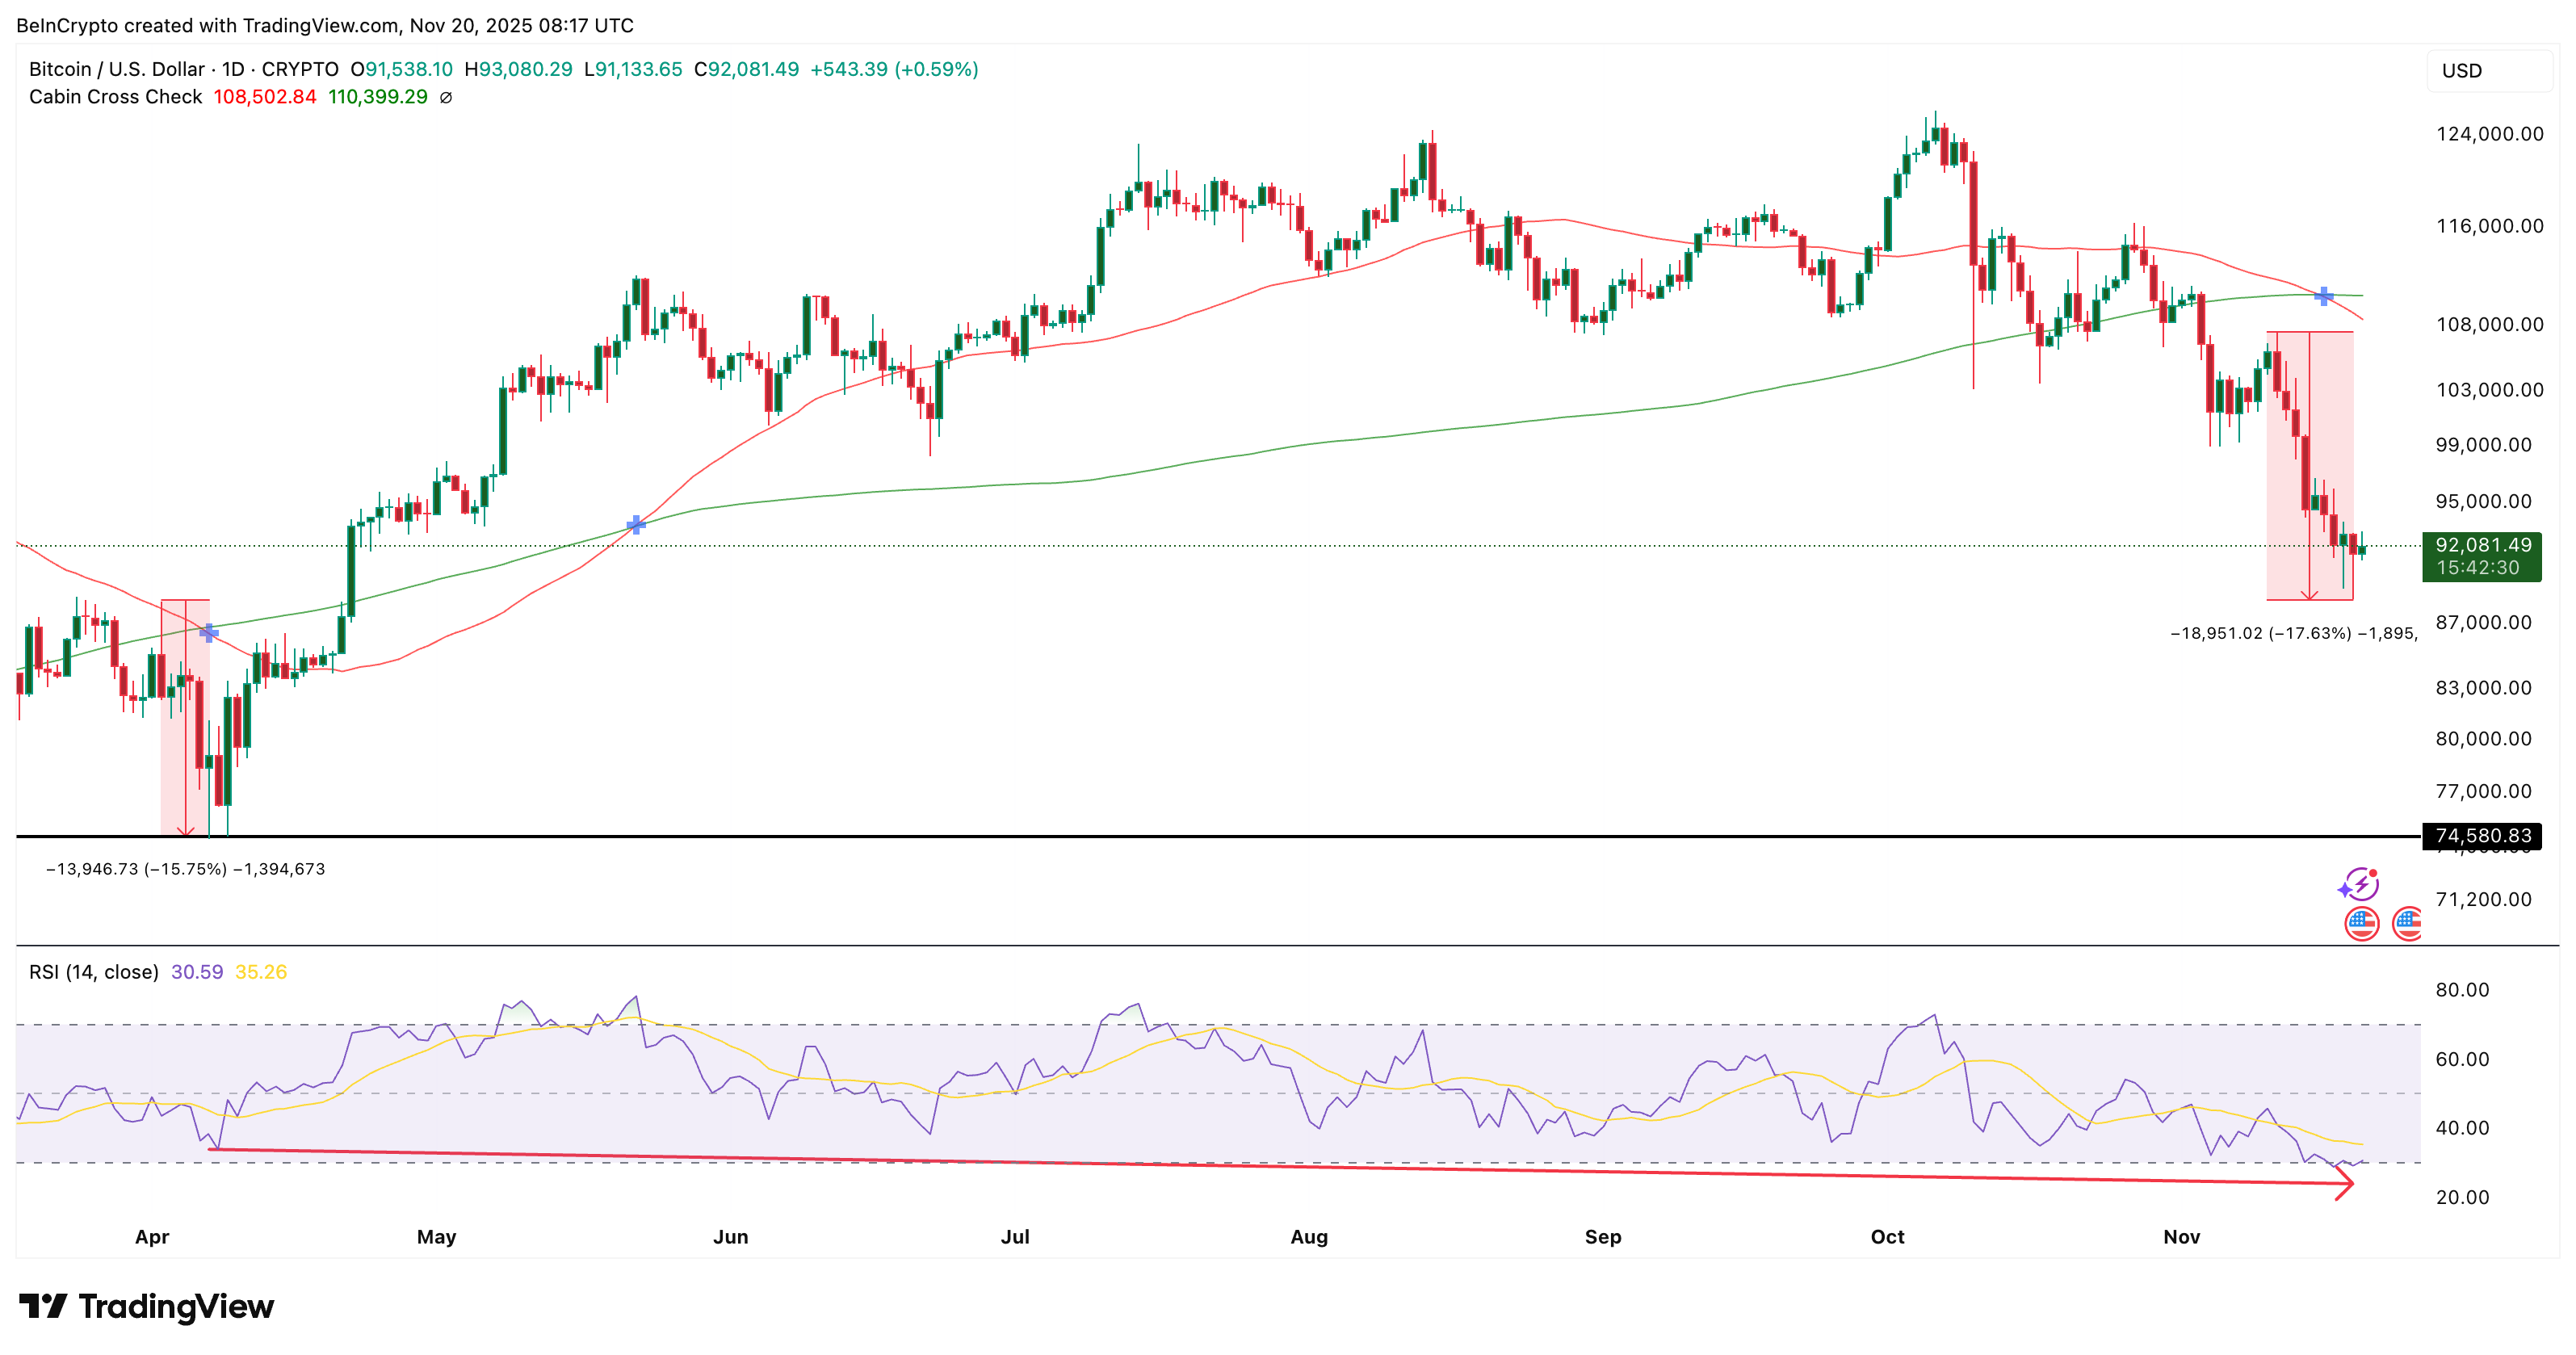Select the left U.S. flag icon
Image resolution: width=2576 pixels, height=1355 pixels.
[x=2361, y=924]
